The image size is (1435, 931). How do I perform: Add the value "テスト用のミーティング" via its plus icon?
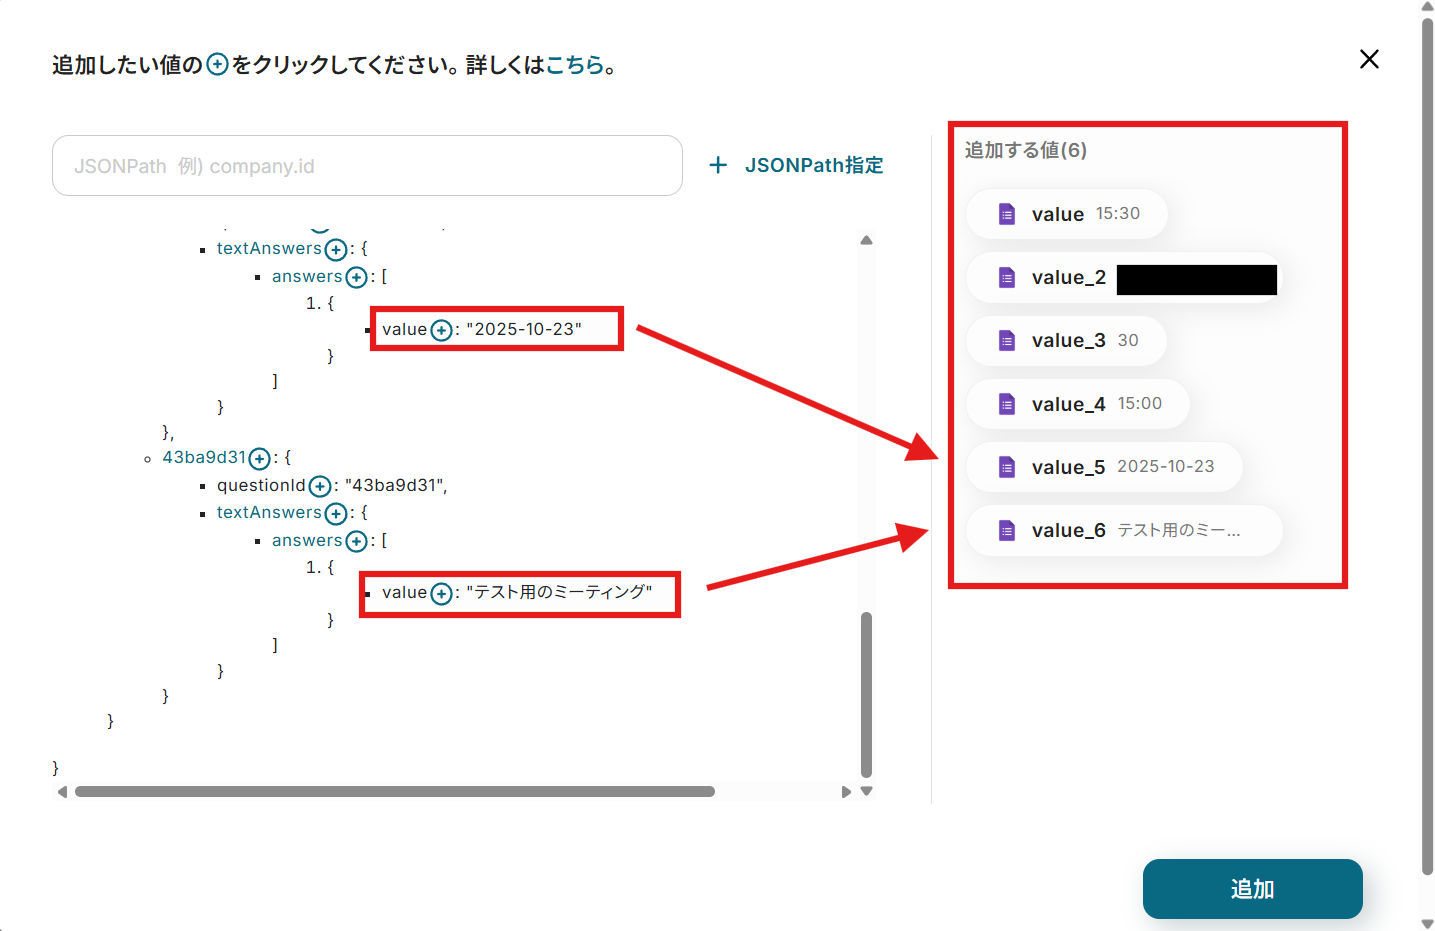click(x=441, y=594)
